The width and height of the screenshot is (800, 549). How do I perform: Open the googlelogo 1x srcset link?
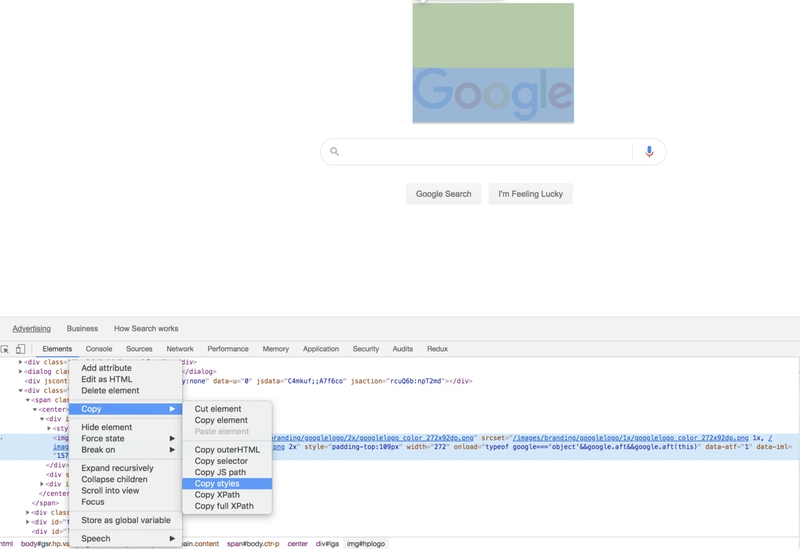pyautogui.click(x=631, y=438)
